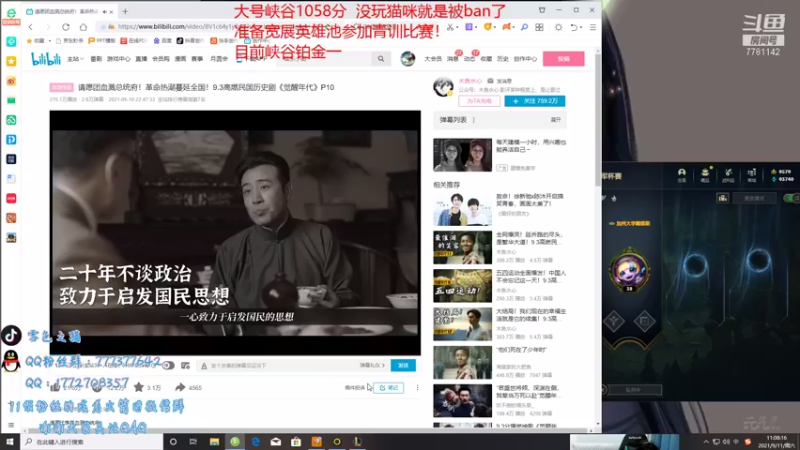The image size is (800, 450).
Task: Click the pink 投稿 upload button
Action: coord(563,59)
